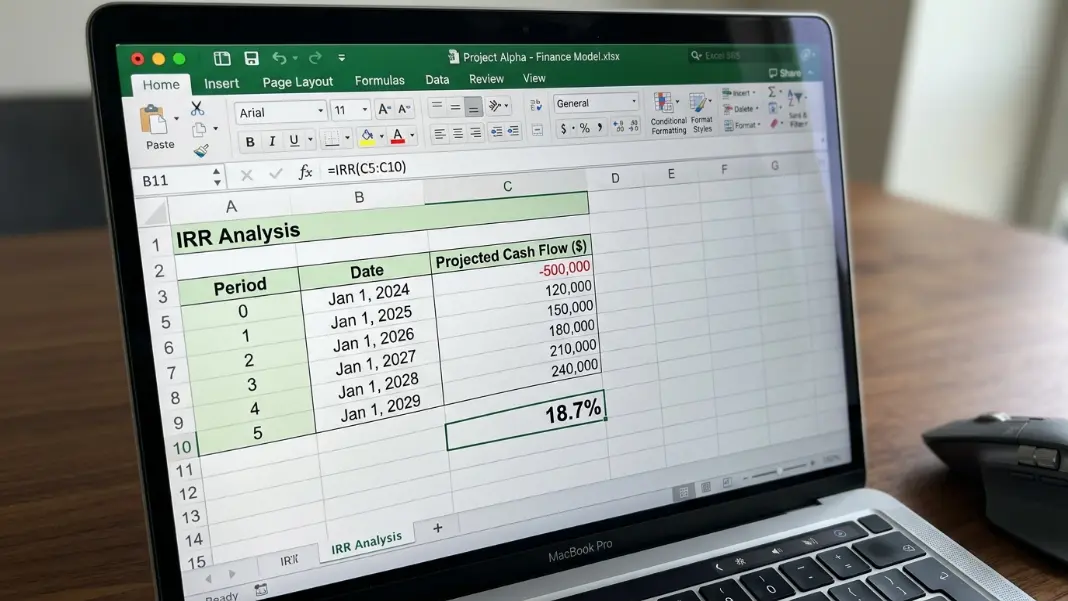Align cell contents to top
The width and height of the screenshot is (1068, 601).
437,106
